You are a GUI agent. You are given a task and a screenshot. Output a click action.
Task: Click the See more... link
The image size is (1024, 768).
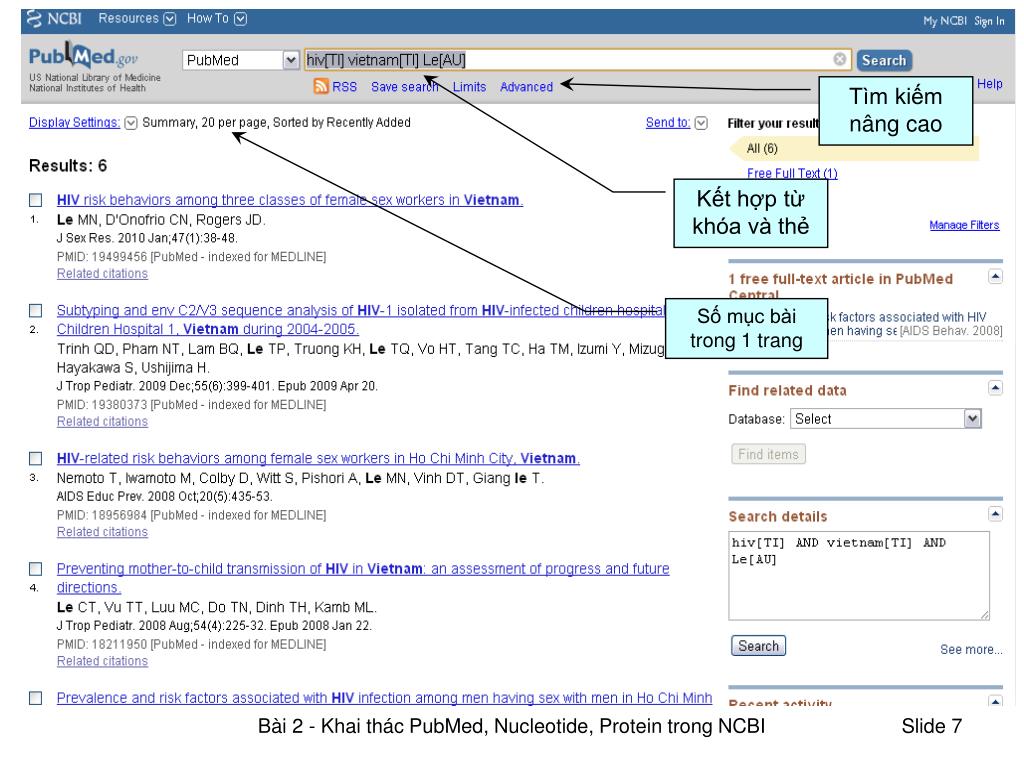point(971,650)
